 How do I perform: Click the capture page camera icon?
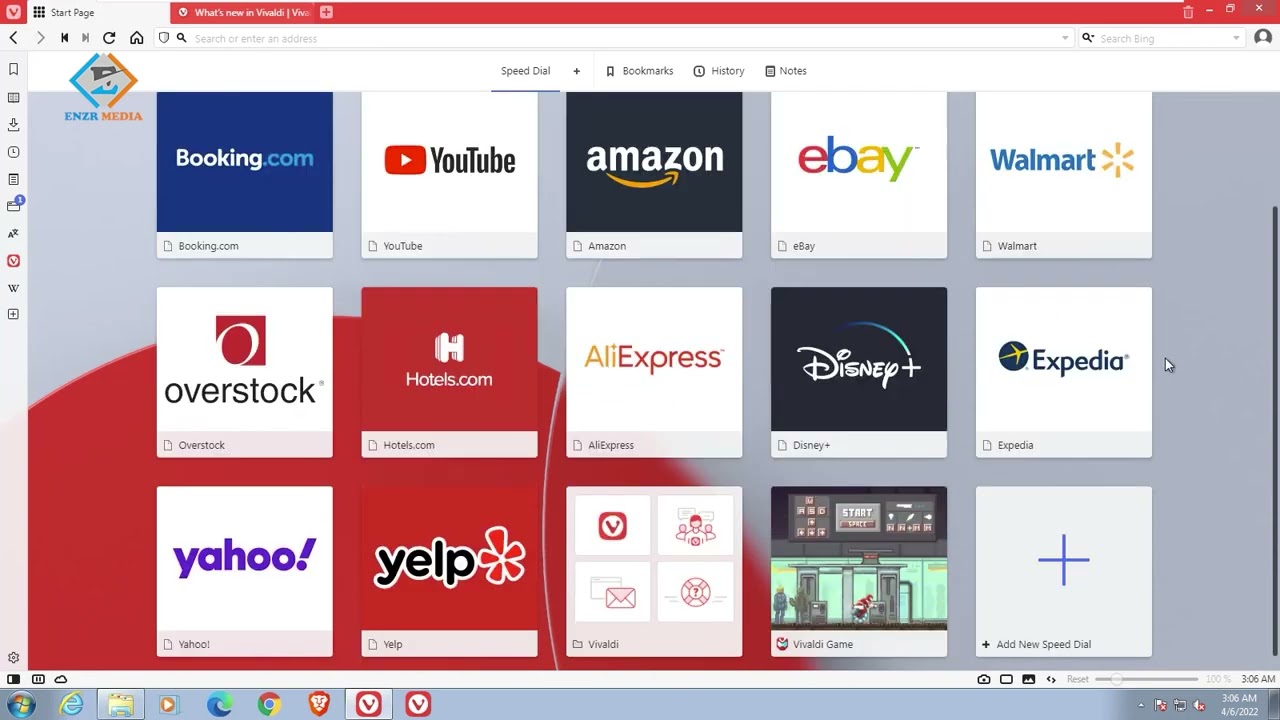click(x=984, y=679)
